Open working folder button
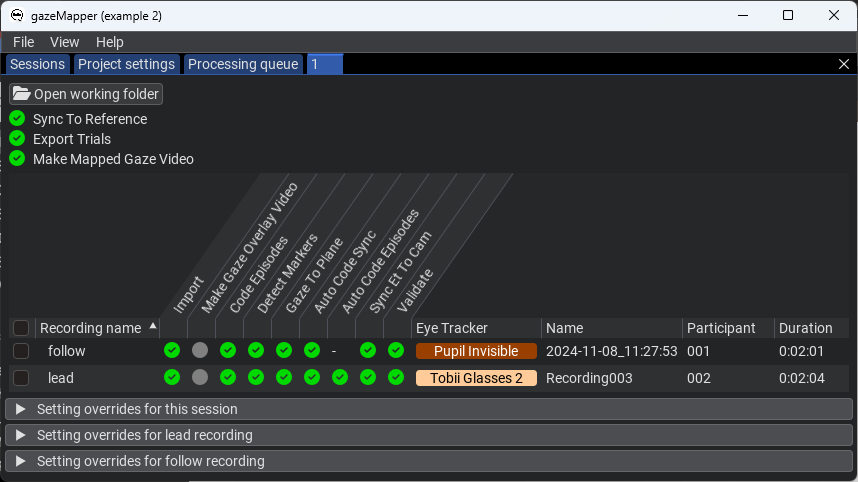This screenshot has height=482, width=858. [x=86, y=94]
